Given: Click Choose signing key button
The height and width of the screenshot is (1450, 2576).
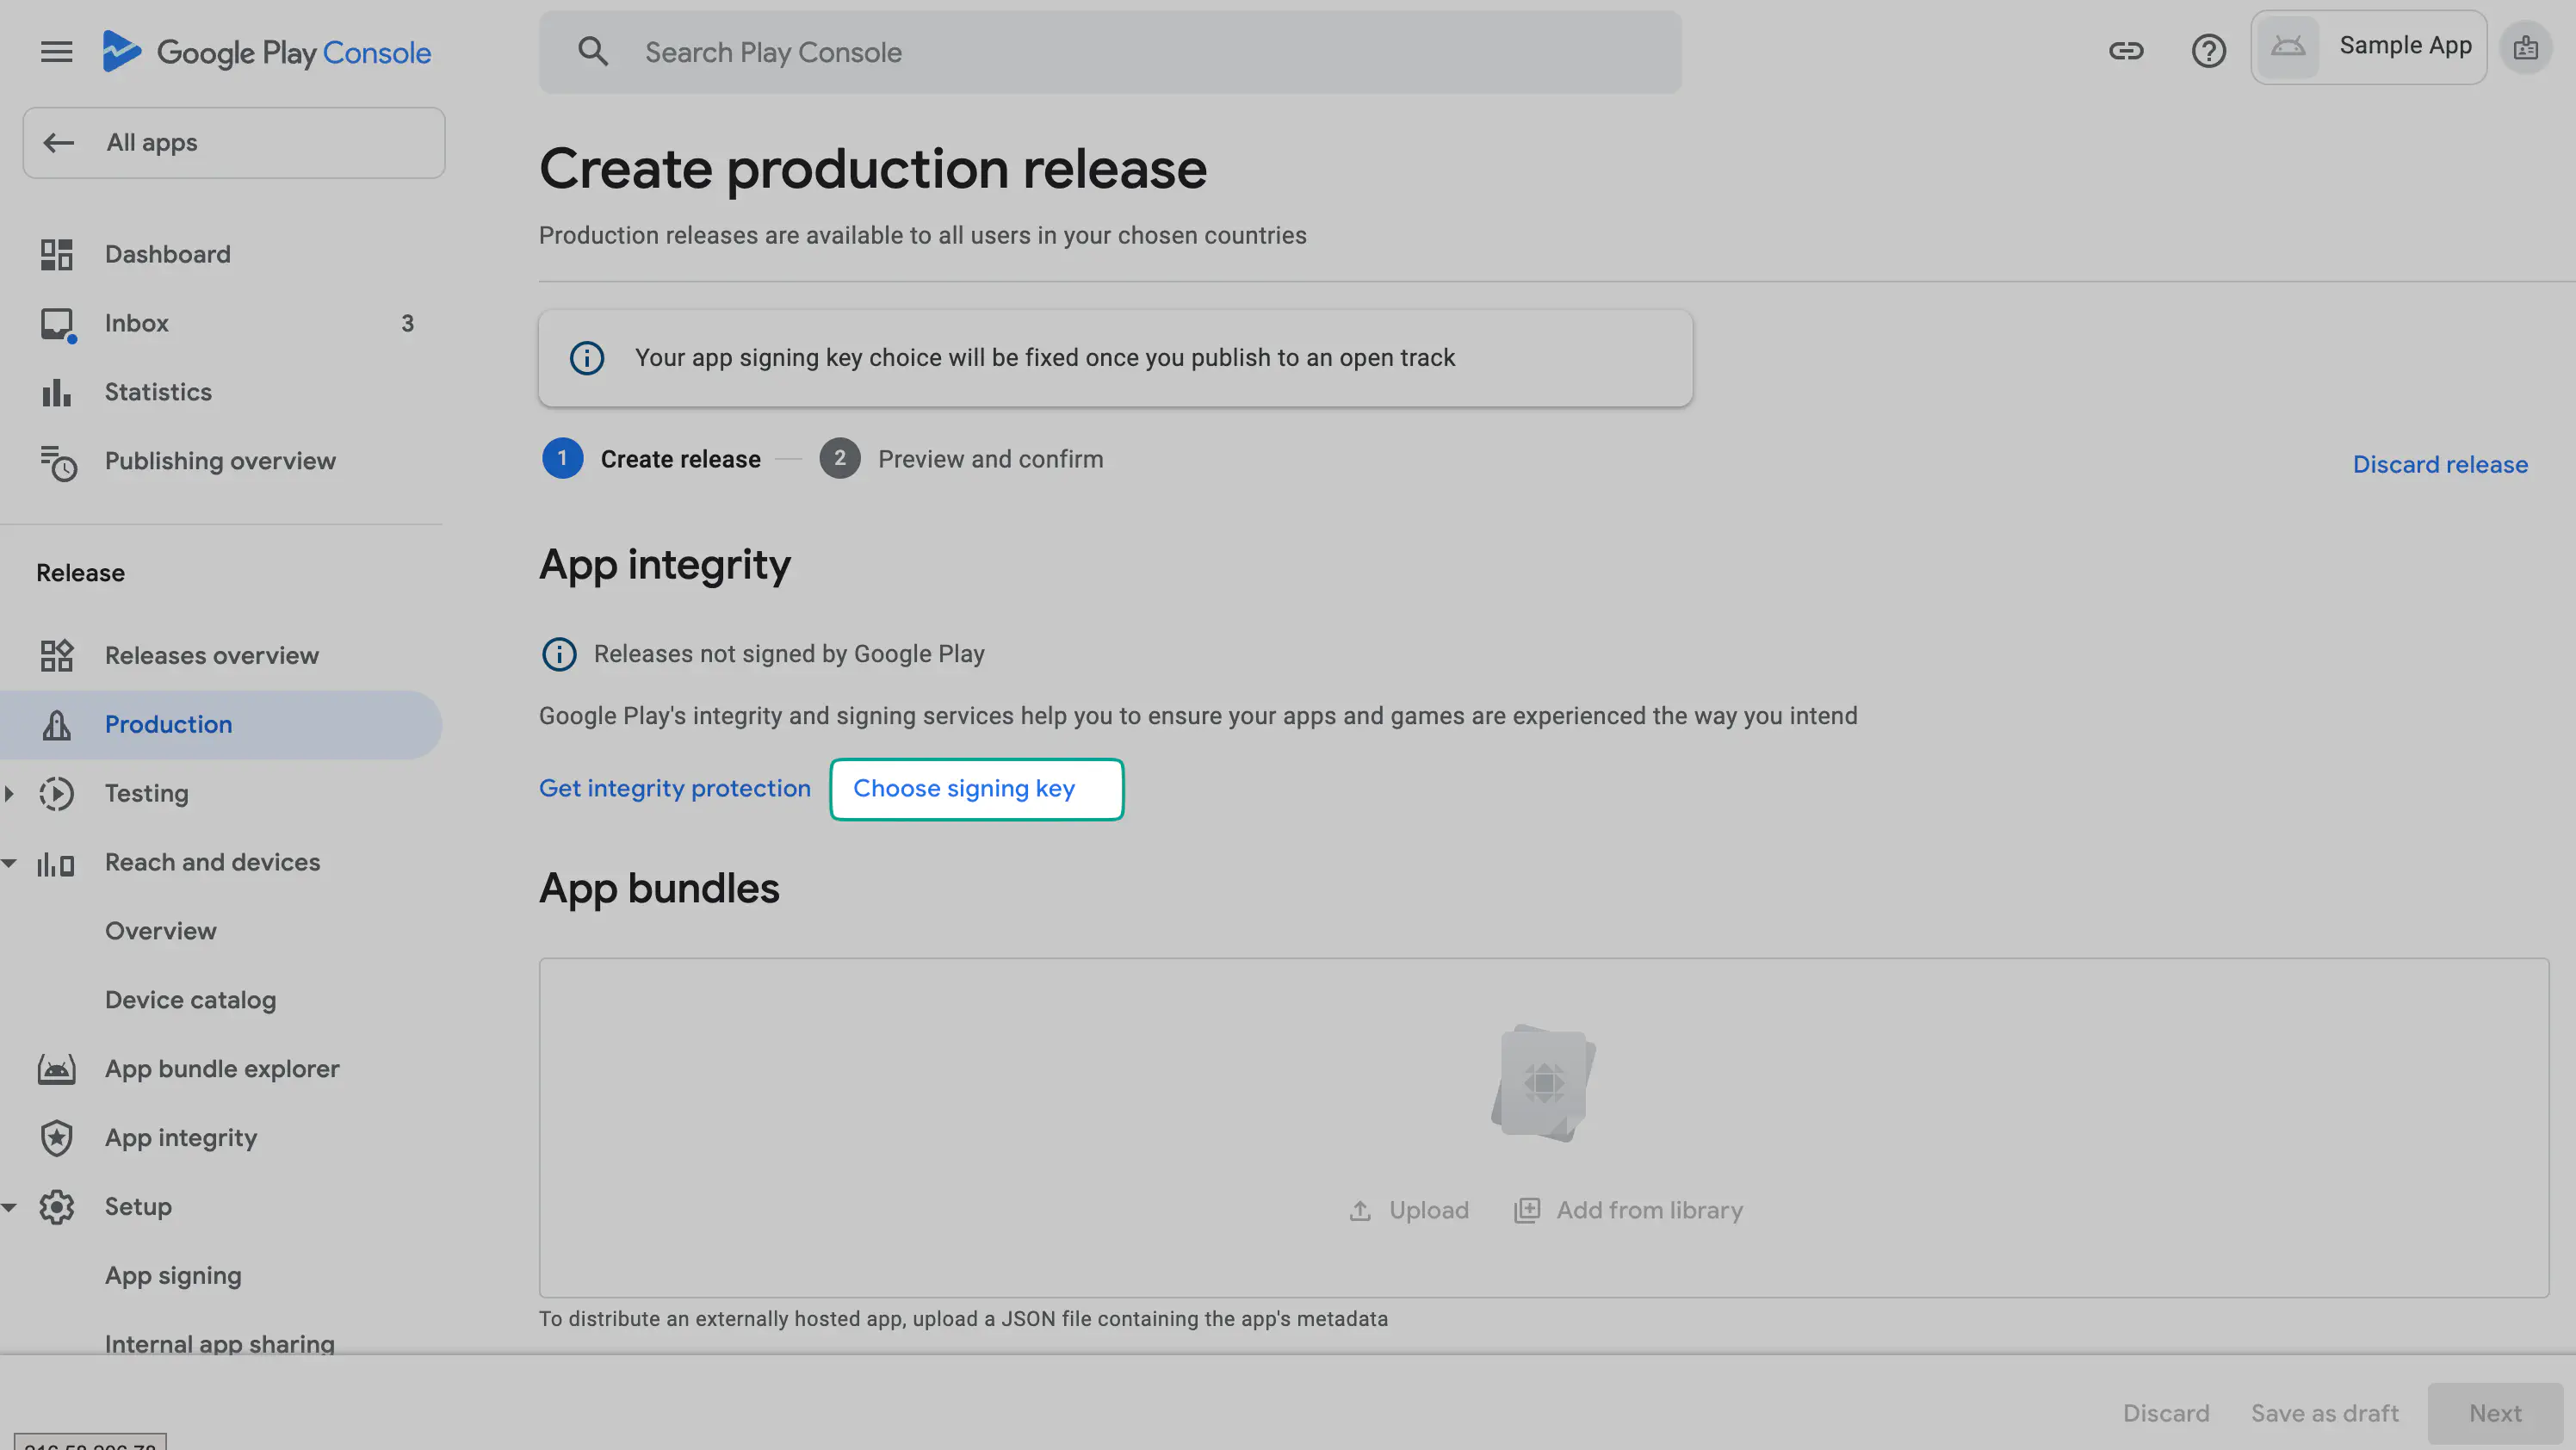Looking at the screenshot, I should (976, 789).
